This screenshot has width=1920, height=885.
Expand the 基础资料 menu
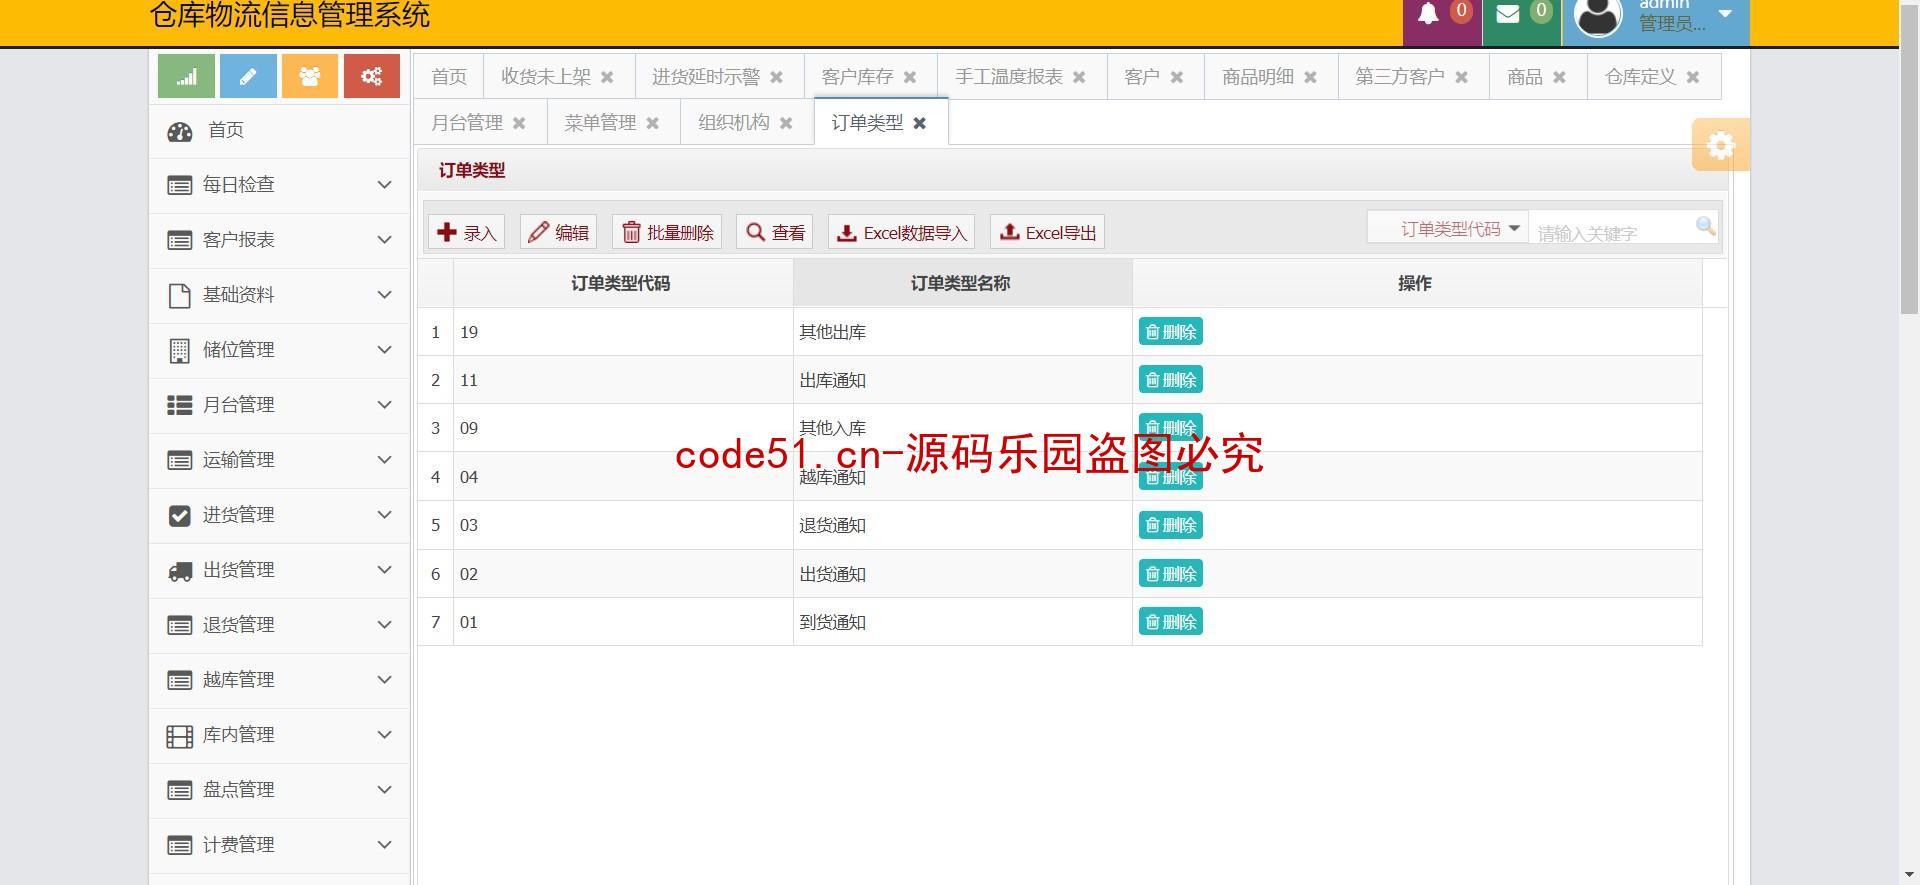click(x=278, y=295)
